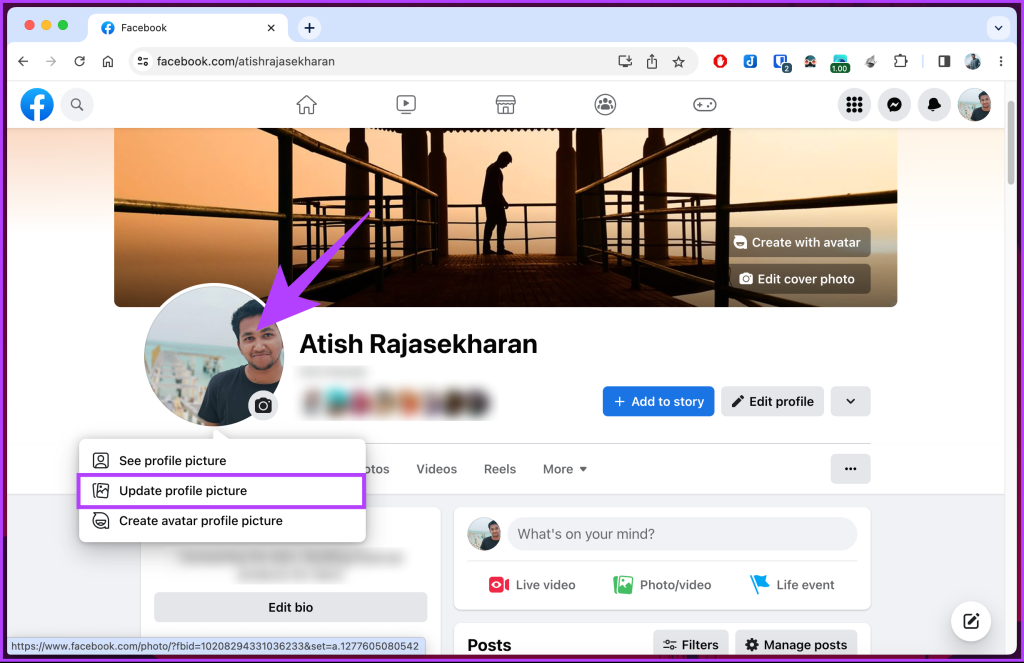Viewport: 1024px width, 663px height.
Task: Open Facebook Messenger
Action: tap(894, 104)
